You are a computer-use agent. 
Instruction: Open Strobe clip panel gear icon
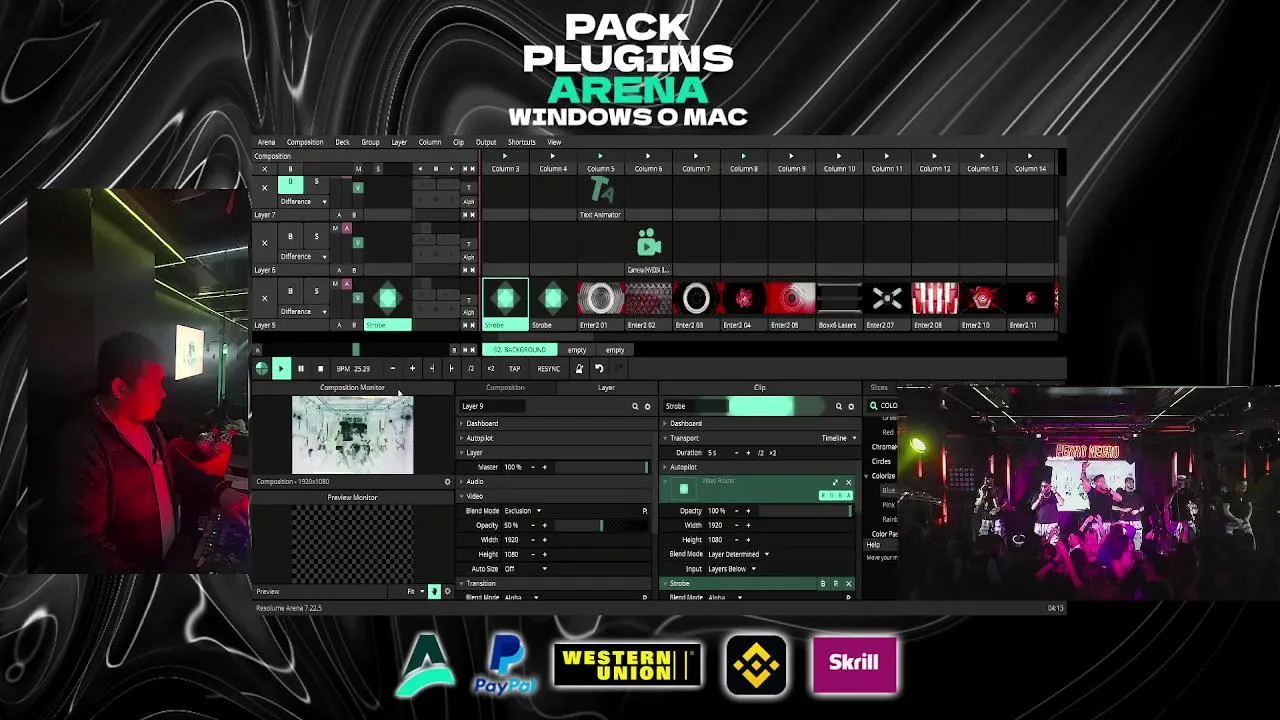coord(851,406)
